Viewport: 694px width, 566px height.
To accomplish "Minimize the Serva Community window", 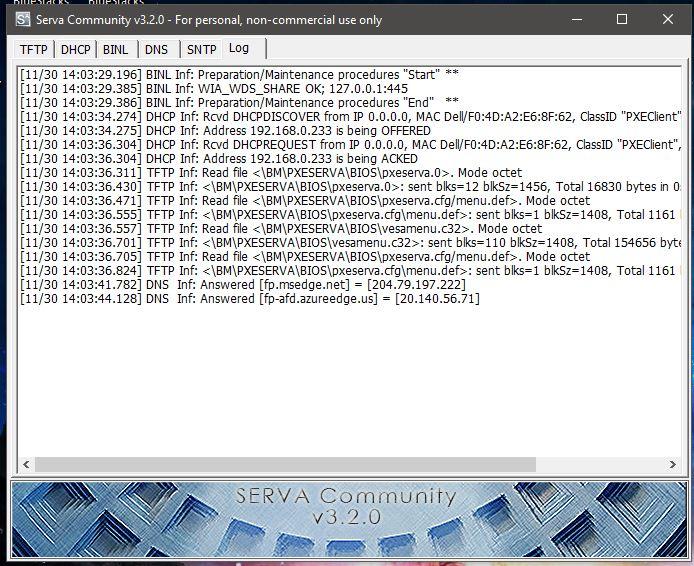I will 577,19.
